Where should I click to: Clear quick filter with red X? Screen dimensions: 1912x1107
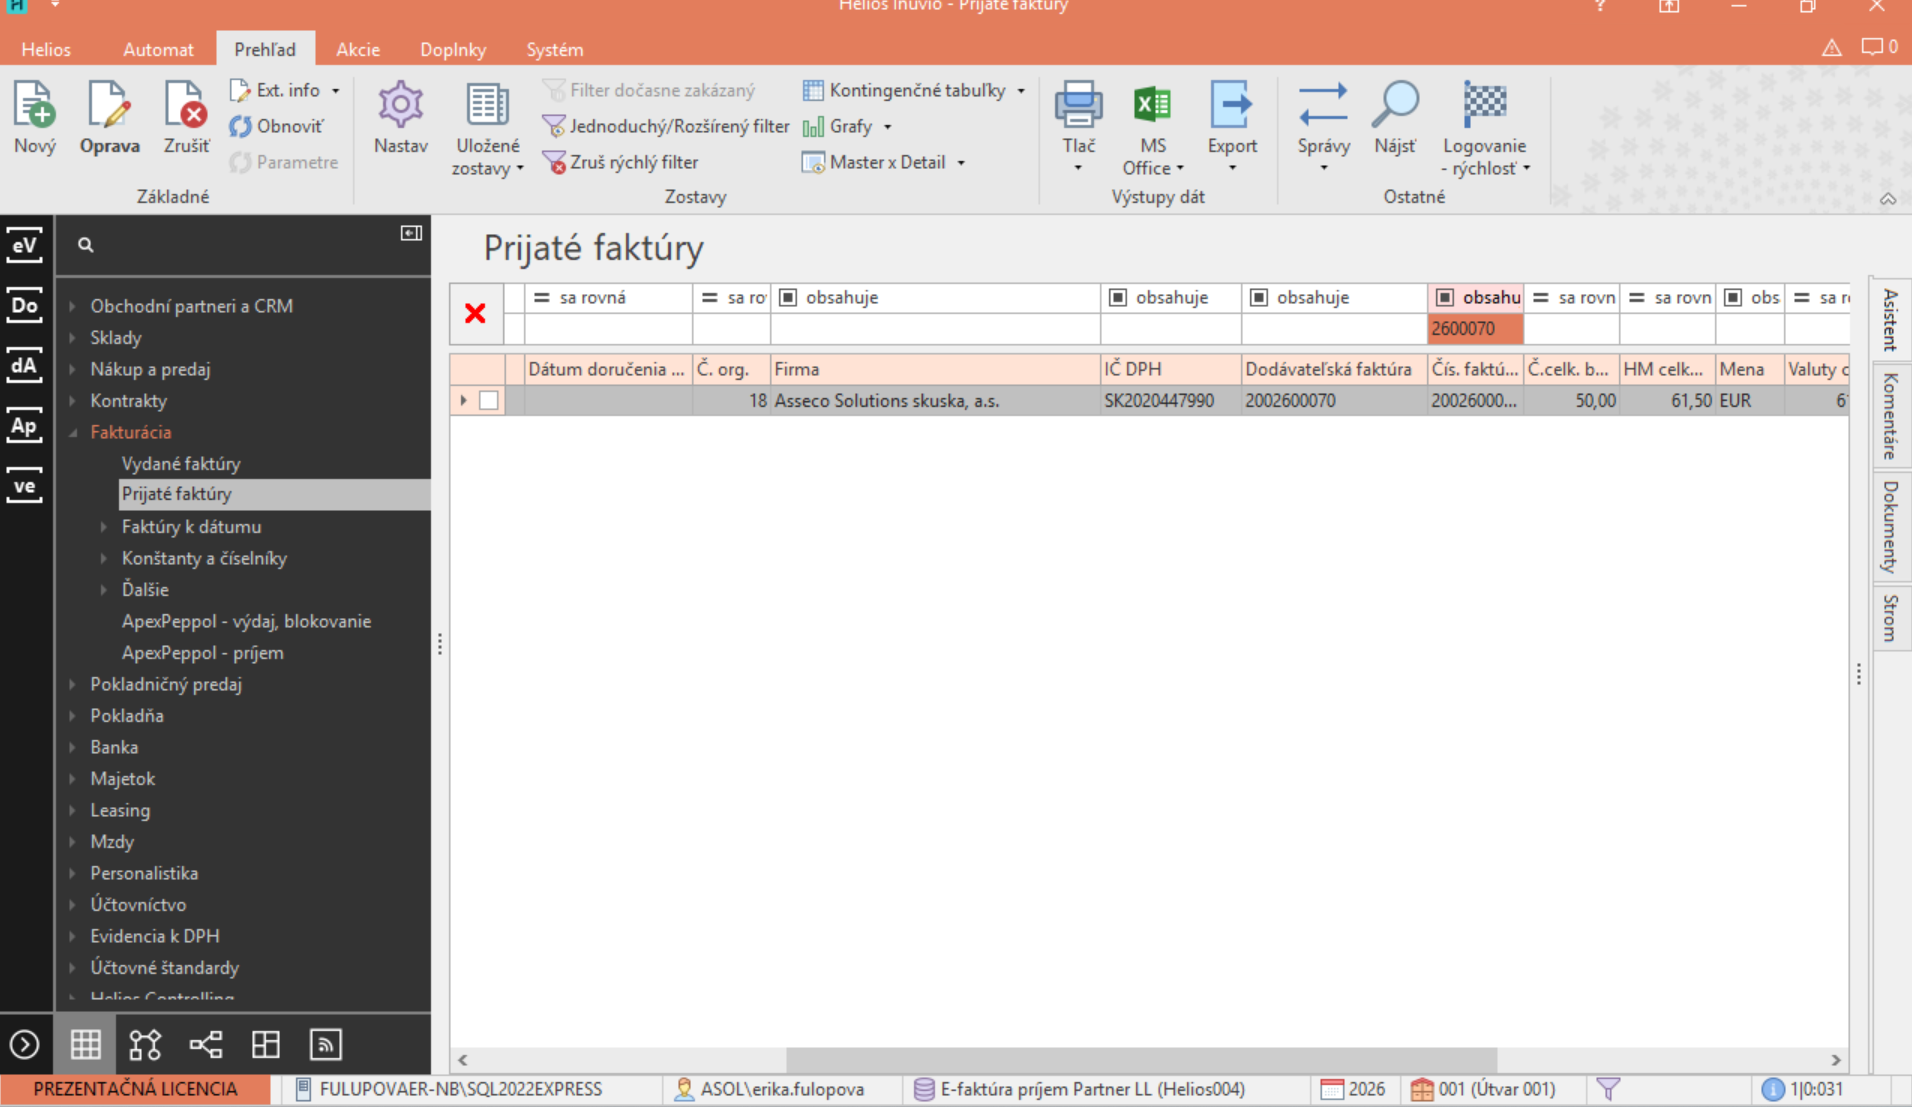click(x=475, y=313)
